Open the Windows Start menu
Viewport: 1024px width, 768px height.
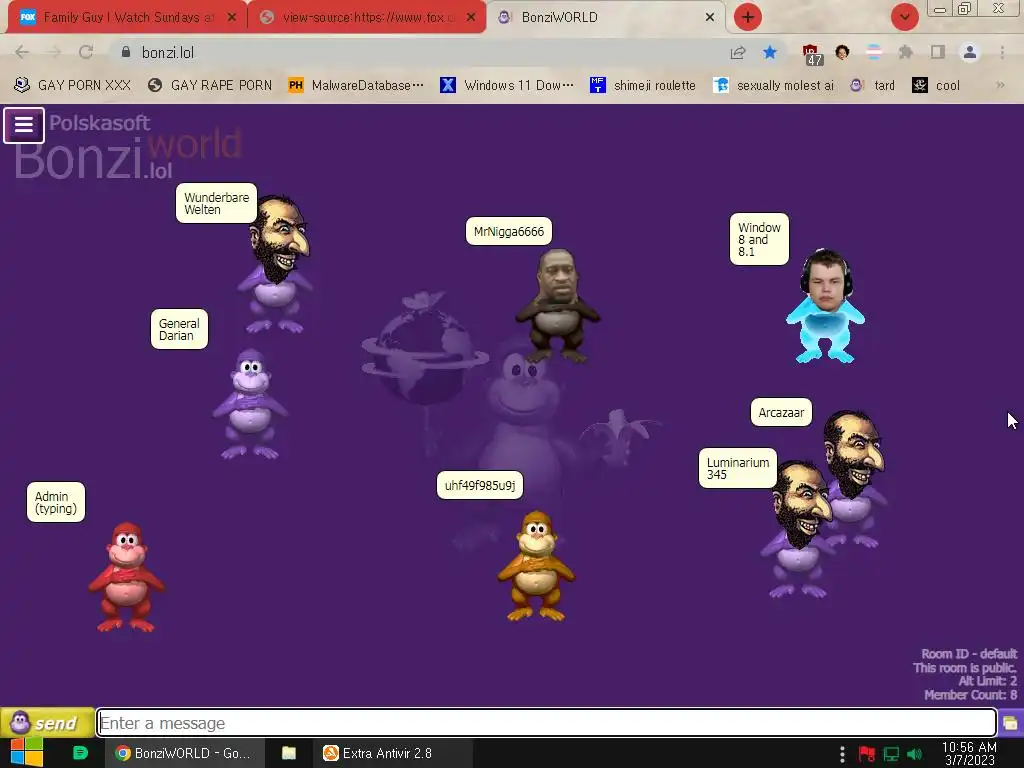tap(27, 753)
